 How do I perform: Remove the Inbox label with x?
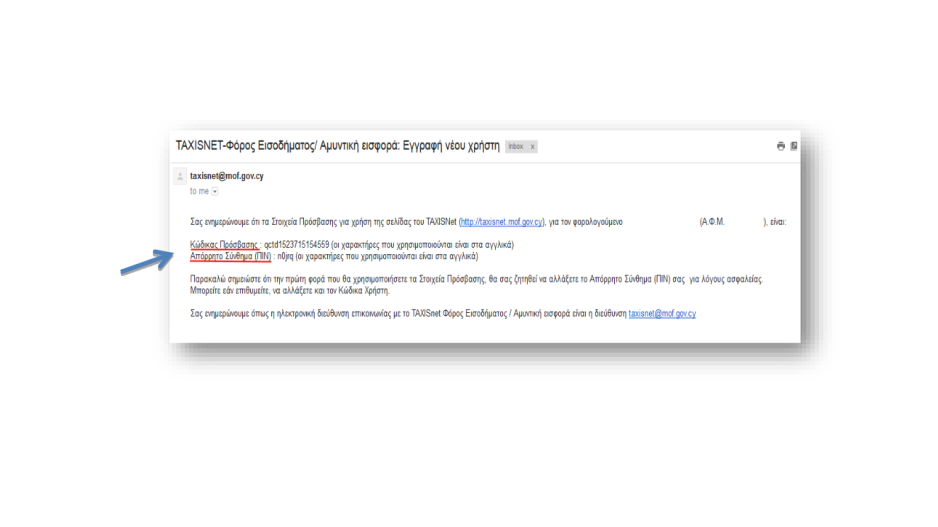532,147
